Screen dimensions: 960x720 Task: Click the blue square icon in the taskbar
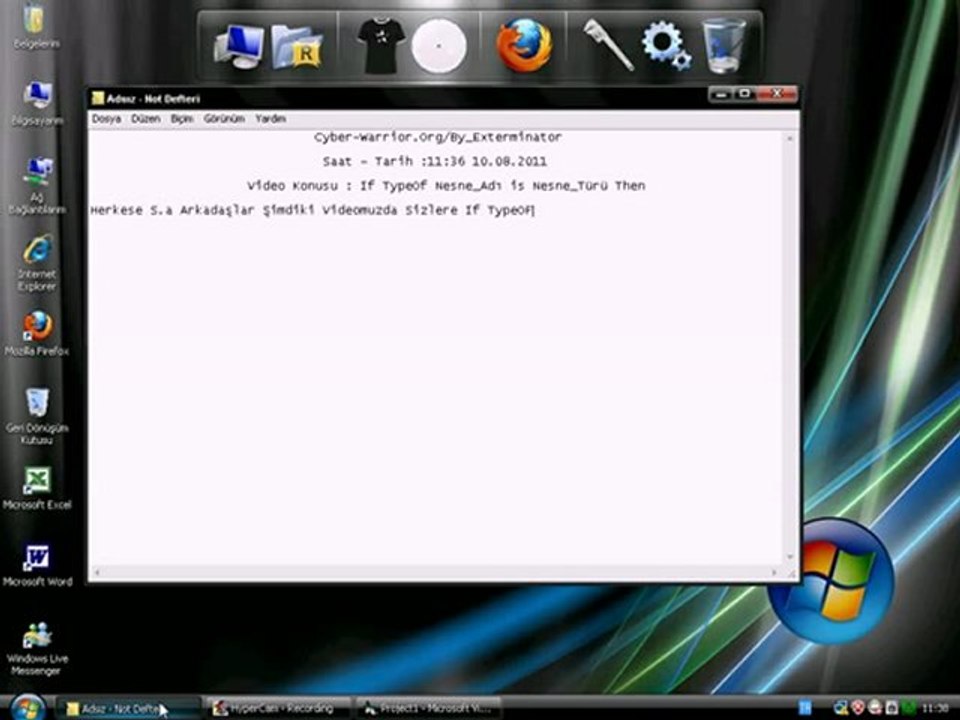pyautogui.click(x=805, y=708)
